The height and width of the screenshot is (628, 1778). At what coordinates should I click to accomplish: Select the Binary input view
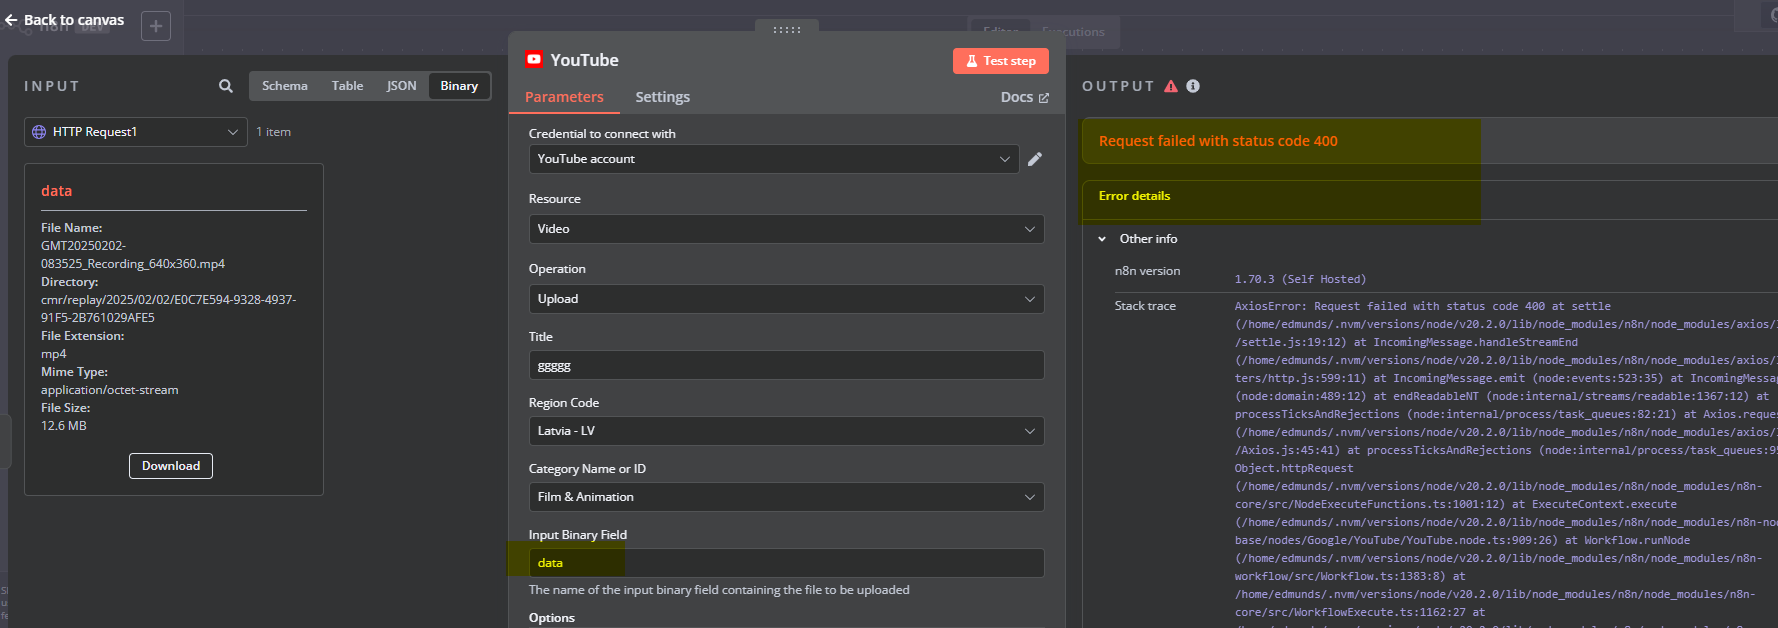click(x=459, y=86)
